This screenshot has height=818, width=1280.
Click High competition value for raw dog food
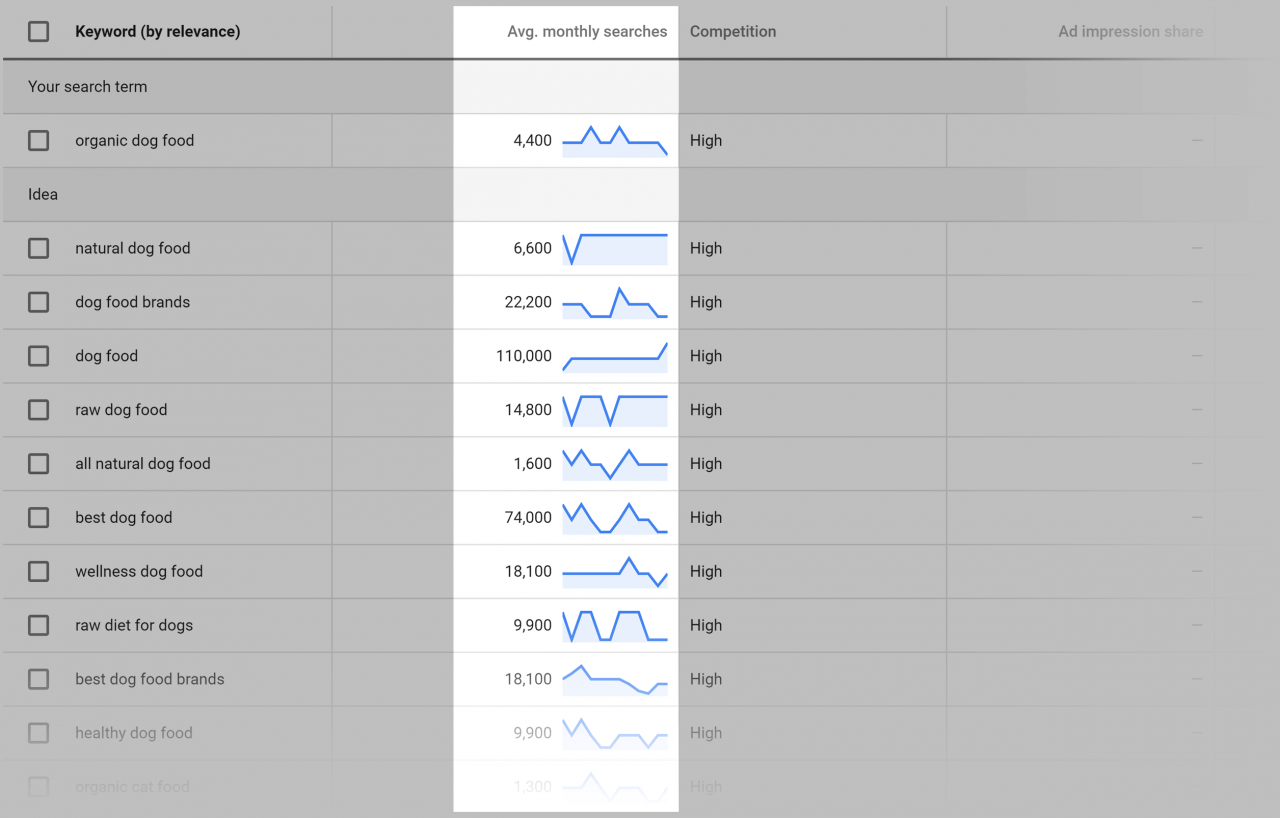coord(706,410)
